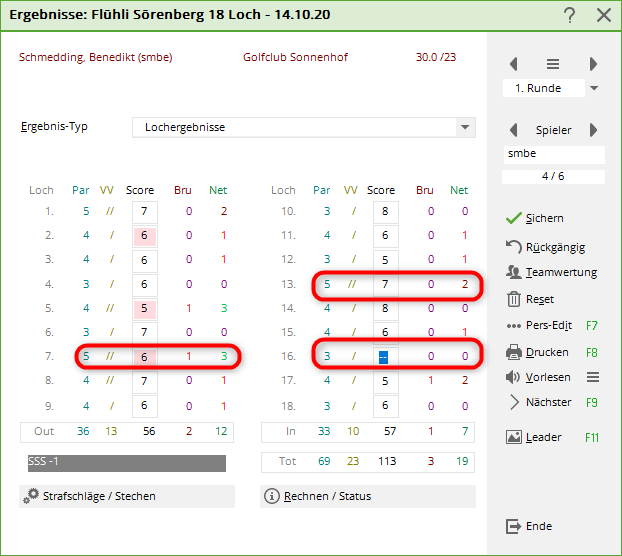Click the Rückgängig undo arrow icon
Viewport: 622px width, 556px height.
(514, 246)
